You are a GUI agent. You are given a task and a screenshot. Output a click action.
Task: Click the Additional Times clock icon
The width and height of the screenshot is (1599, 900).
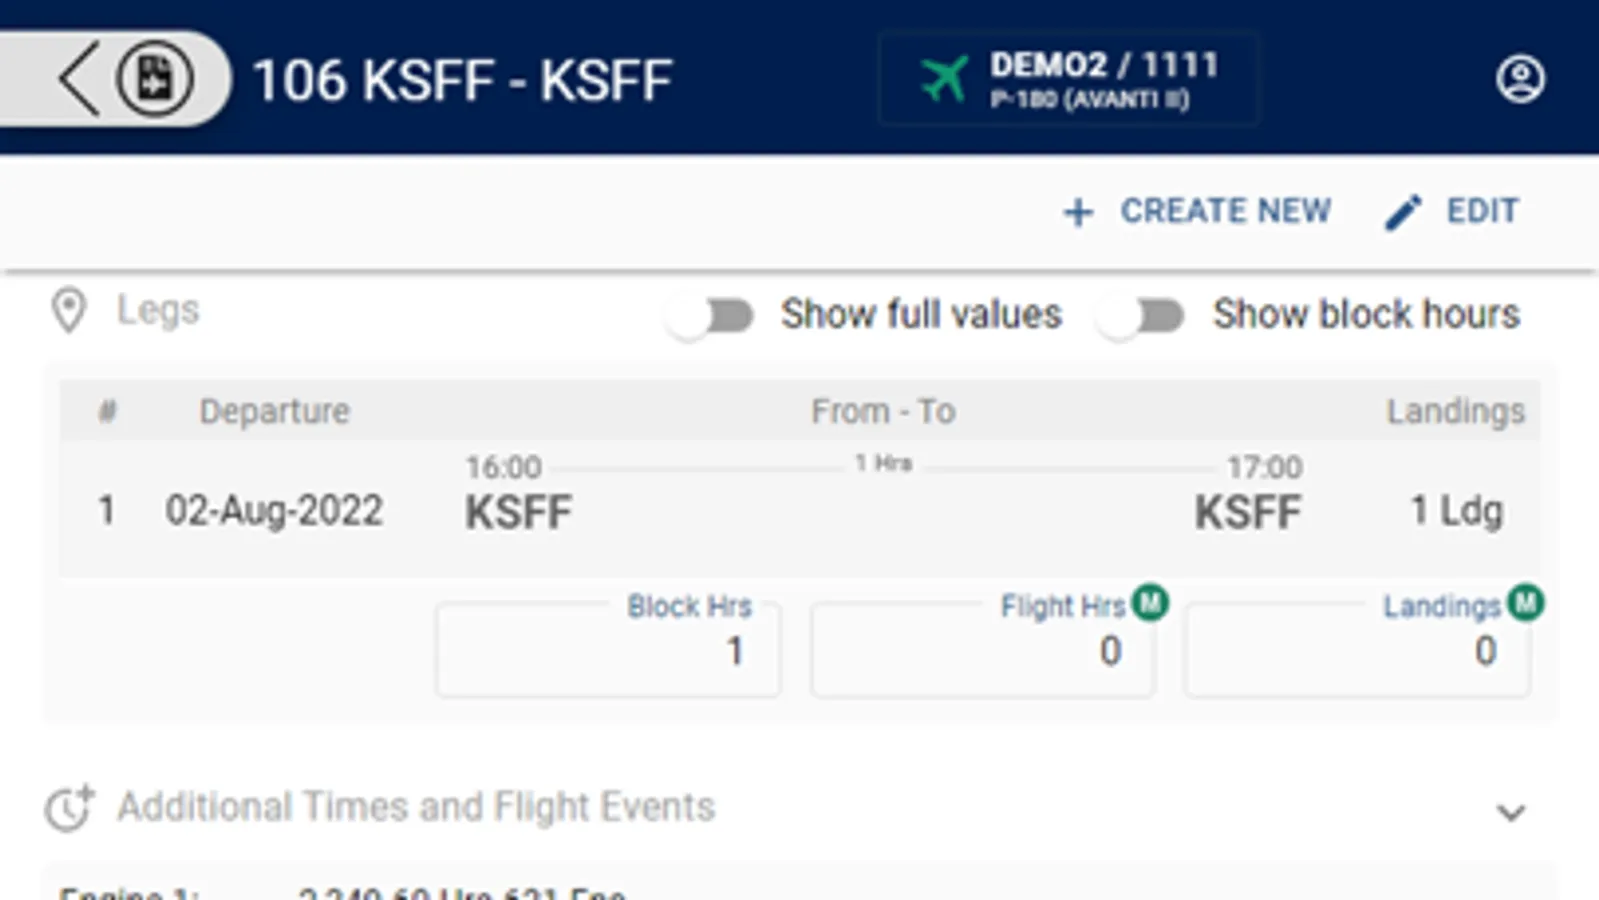(x=69, y=808)
